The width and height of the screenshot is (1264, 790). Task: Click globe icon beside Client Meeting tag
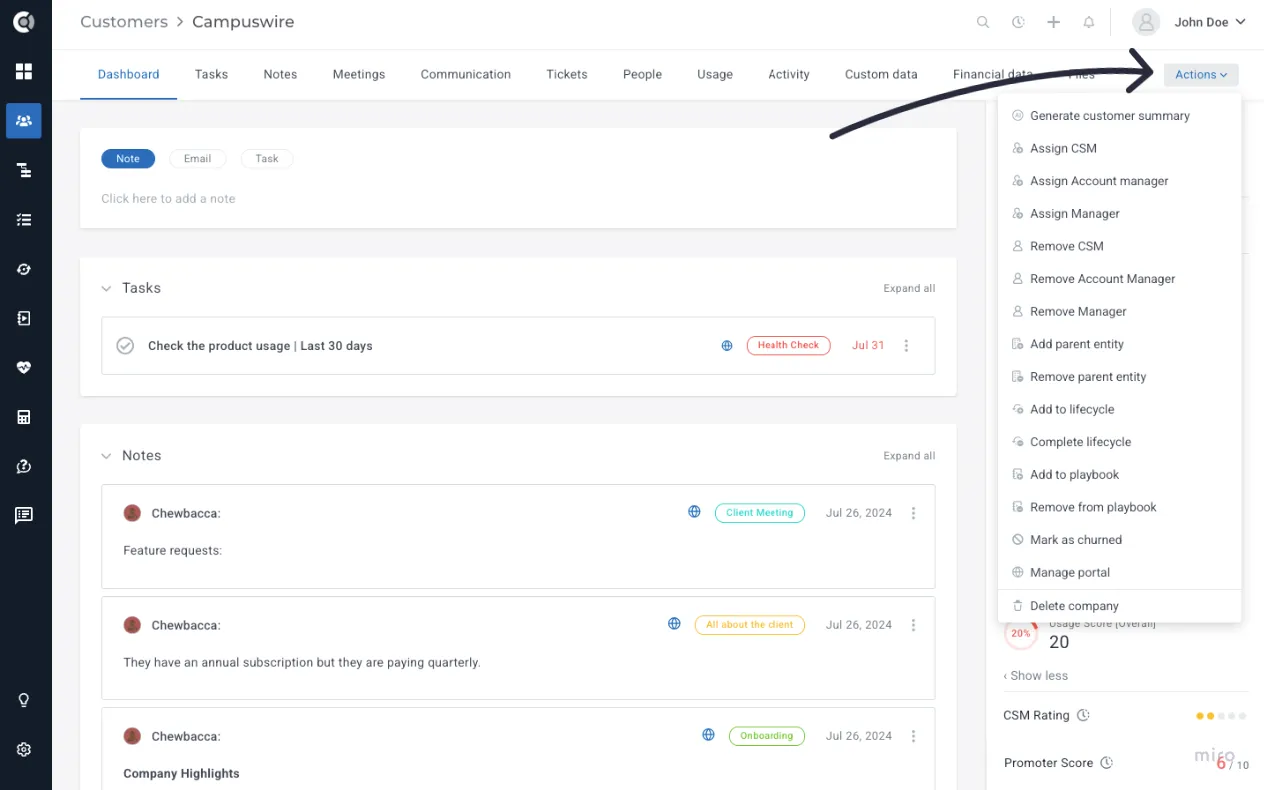pyautogui.click(x=694, y=512)
